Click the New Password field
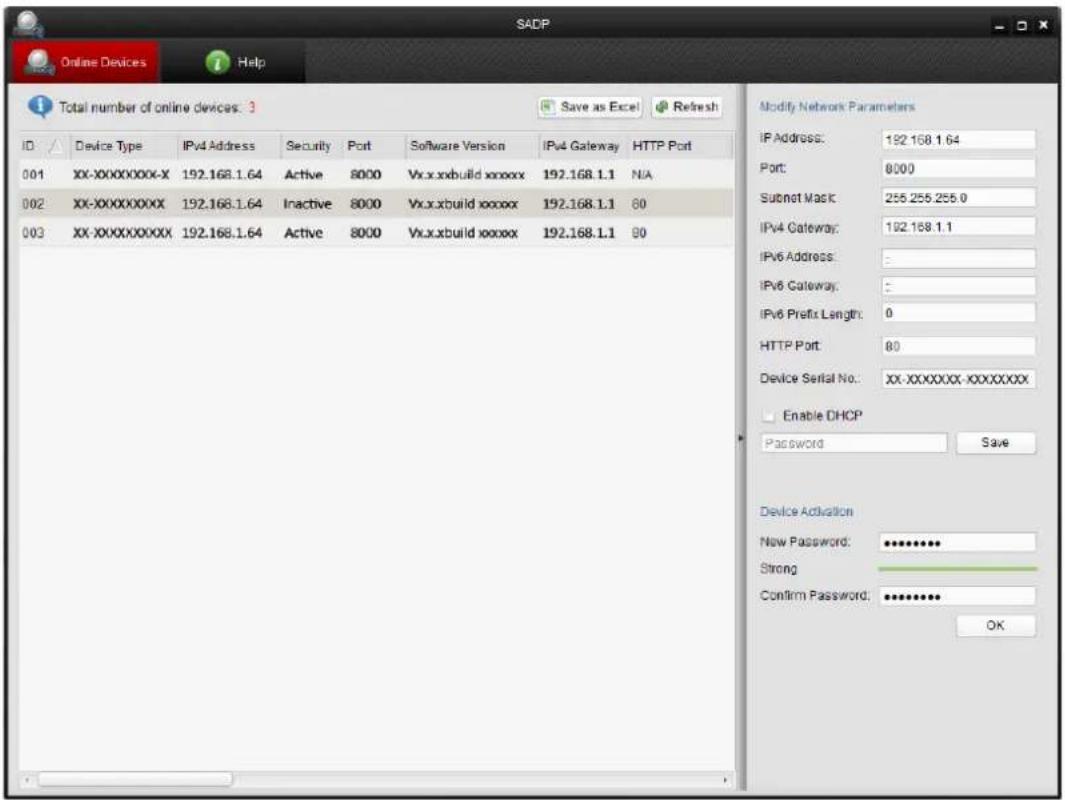1065x800 pixels. (x=958, y=543)
